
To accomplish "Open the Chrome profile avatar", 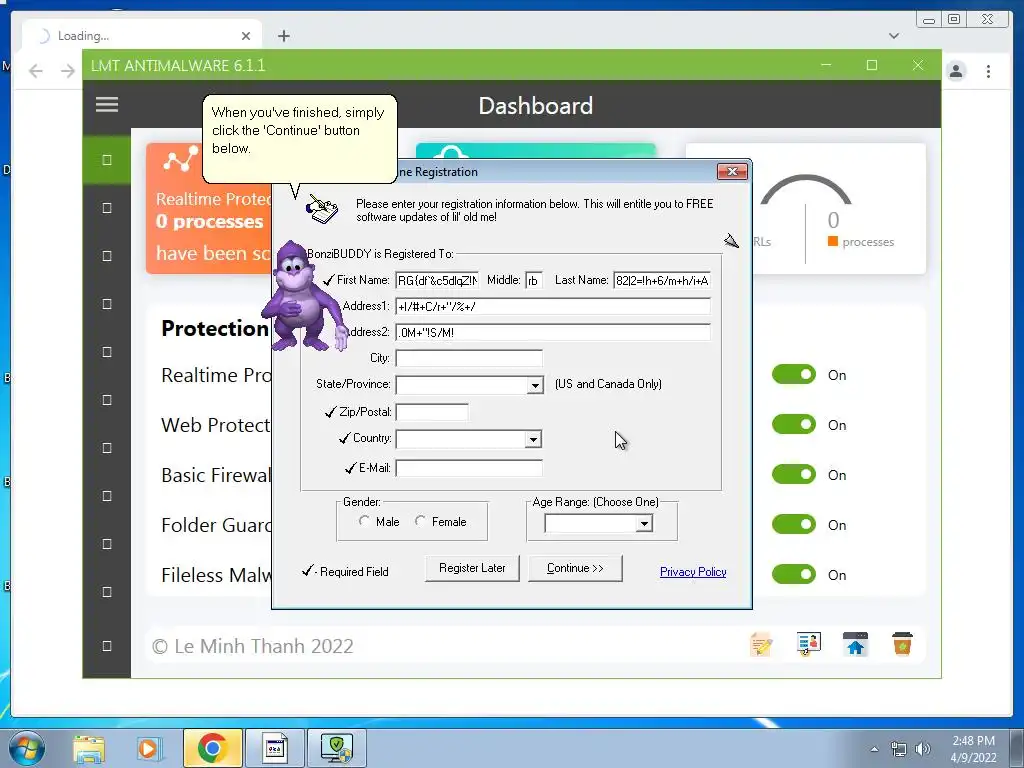I will click(x=956, y=71).
